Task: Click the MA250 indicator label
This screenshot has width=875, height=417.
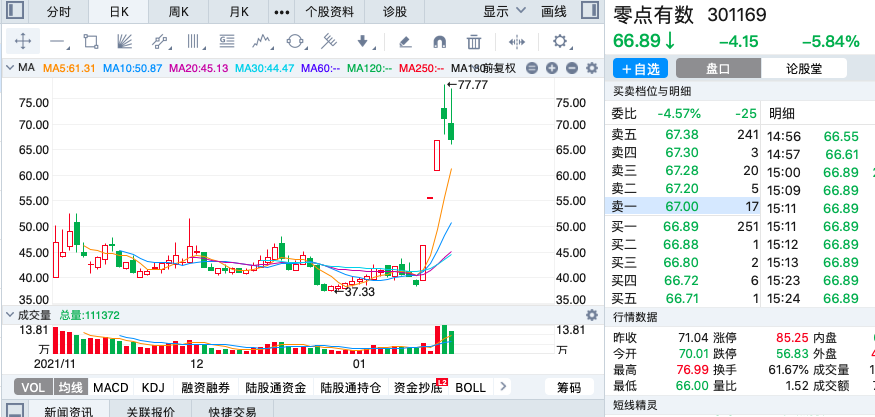Action: coord(421,69)
